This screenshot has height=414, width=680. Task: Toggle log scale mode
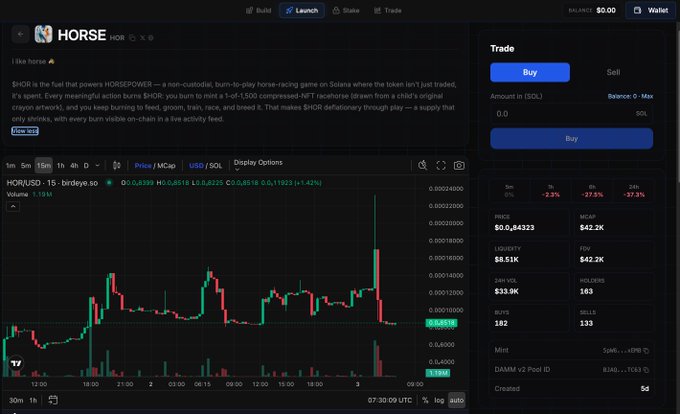[x=439, y=400]
